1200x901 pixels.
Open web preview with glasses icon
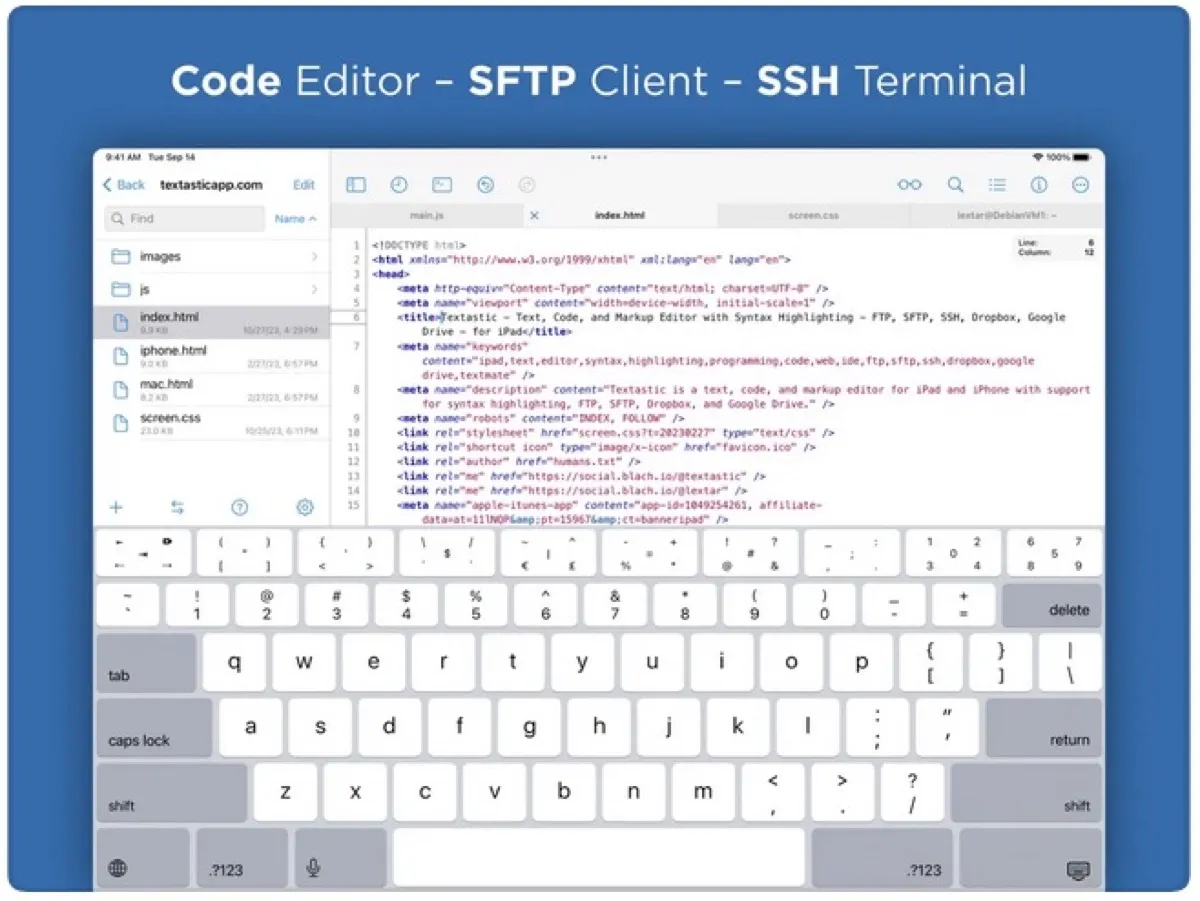click(909, 185)
